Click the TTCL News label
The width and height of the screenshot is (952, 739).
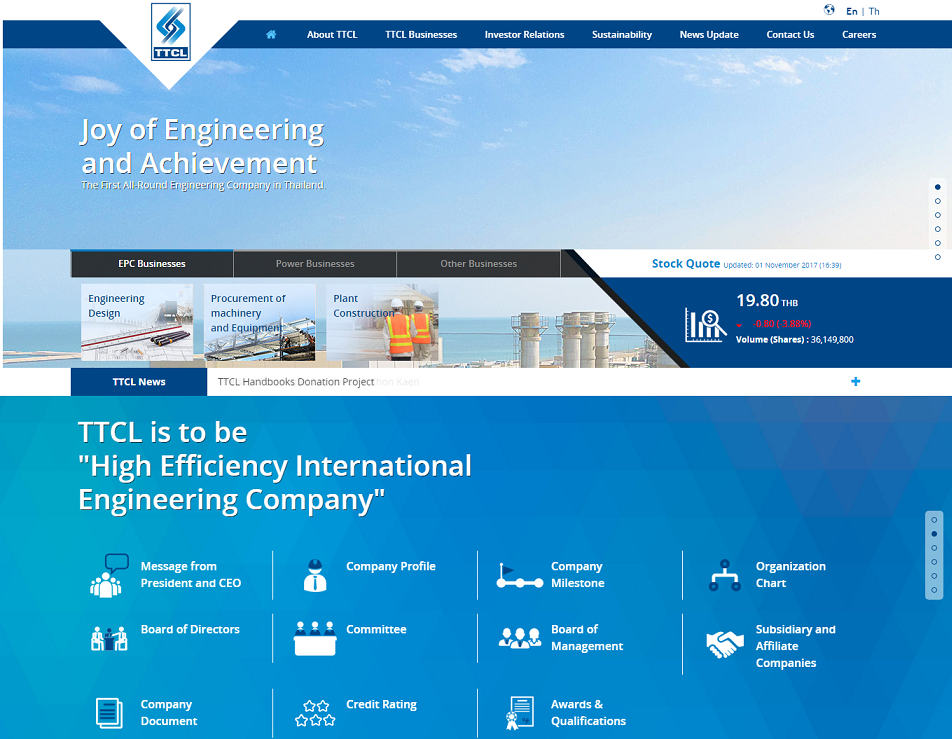tap(139, 382)
